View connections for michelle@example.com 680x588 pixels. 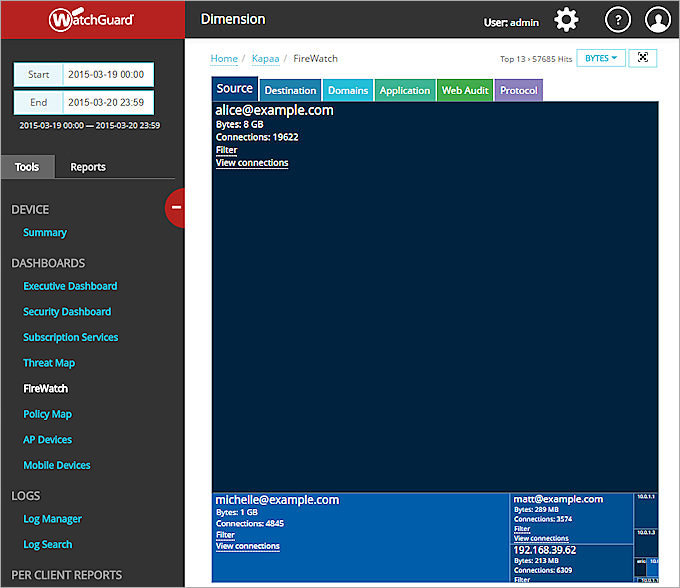247,546
